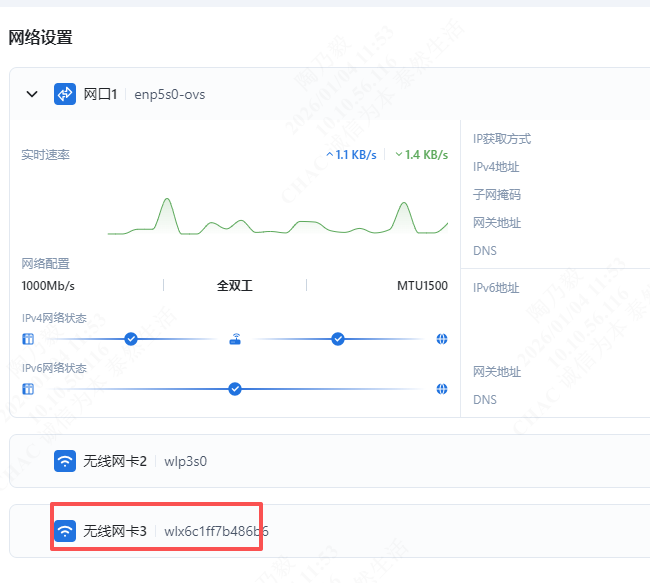This screenshot has height=583, width=650.
Task: Click the wlx6c1ff7b486b6 interface name
Action: pyautogui.click(x=216, y=531)
